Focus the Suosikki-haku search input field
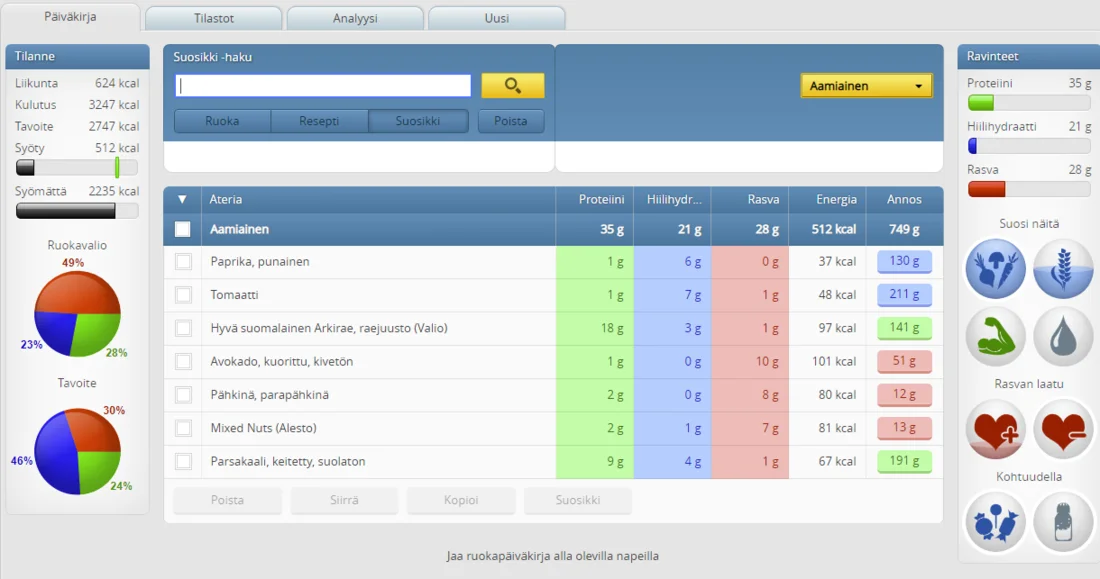The image size is (1100, 579). point(323,86)
